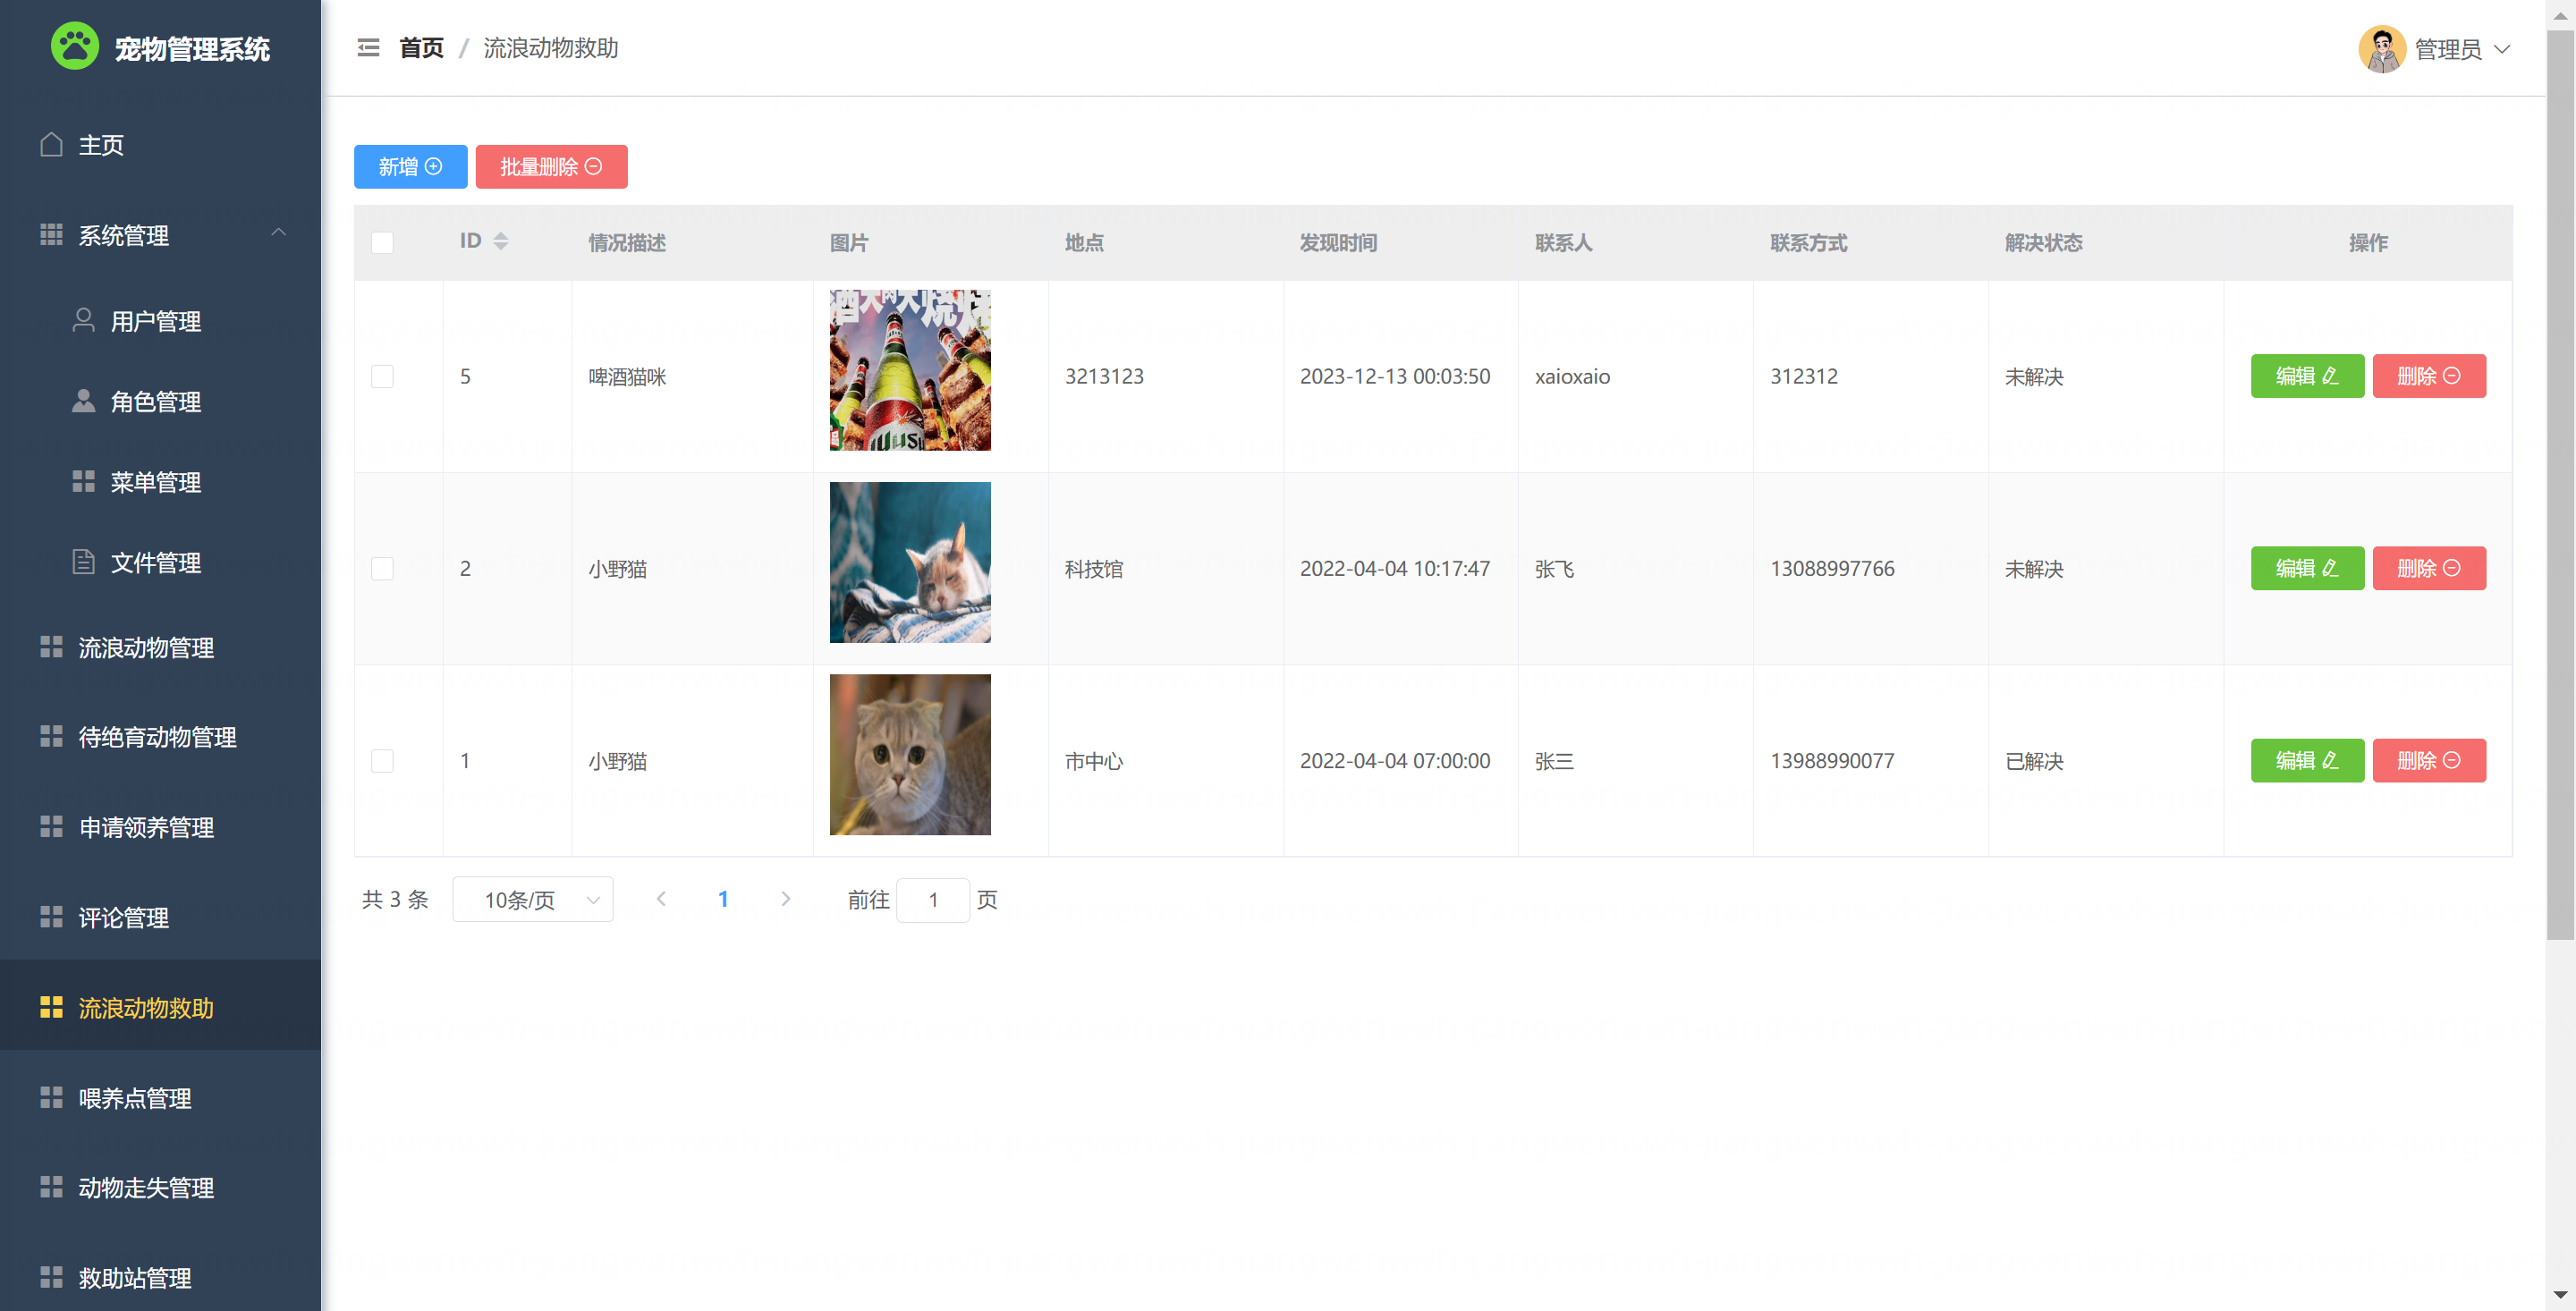Screen dimensions: 2576x1311
Task: Click the blue 新增 button
Action: tap(410, 167)
